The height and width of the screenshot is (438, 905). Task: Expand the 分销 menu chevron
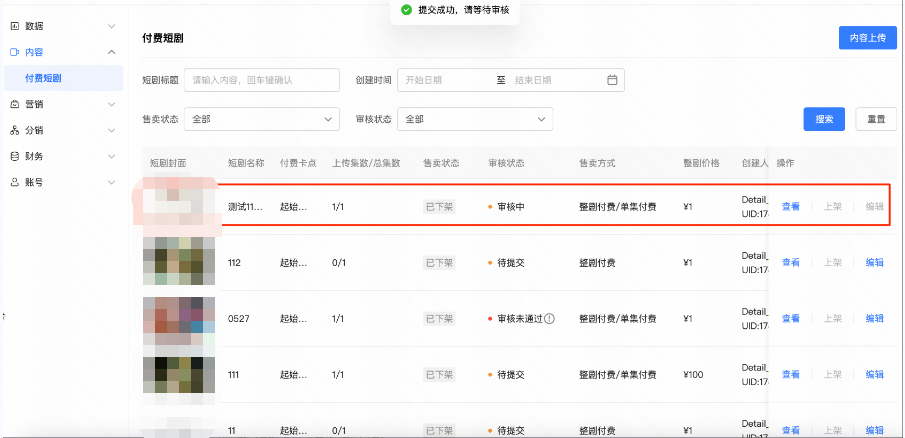(112, 130)
